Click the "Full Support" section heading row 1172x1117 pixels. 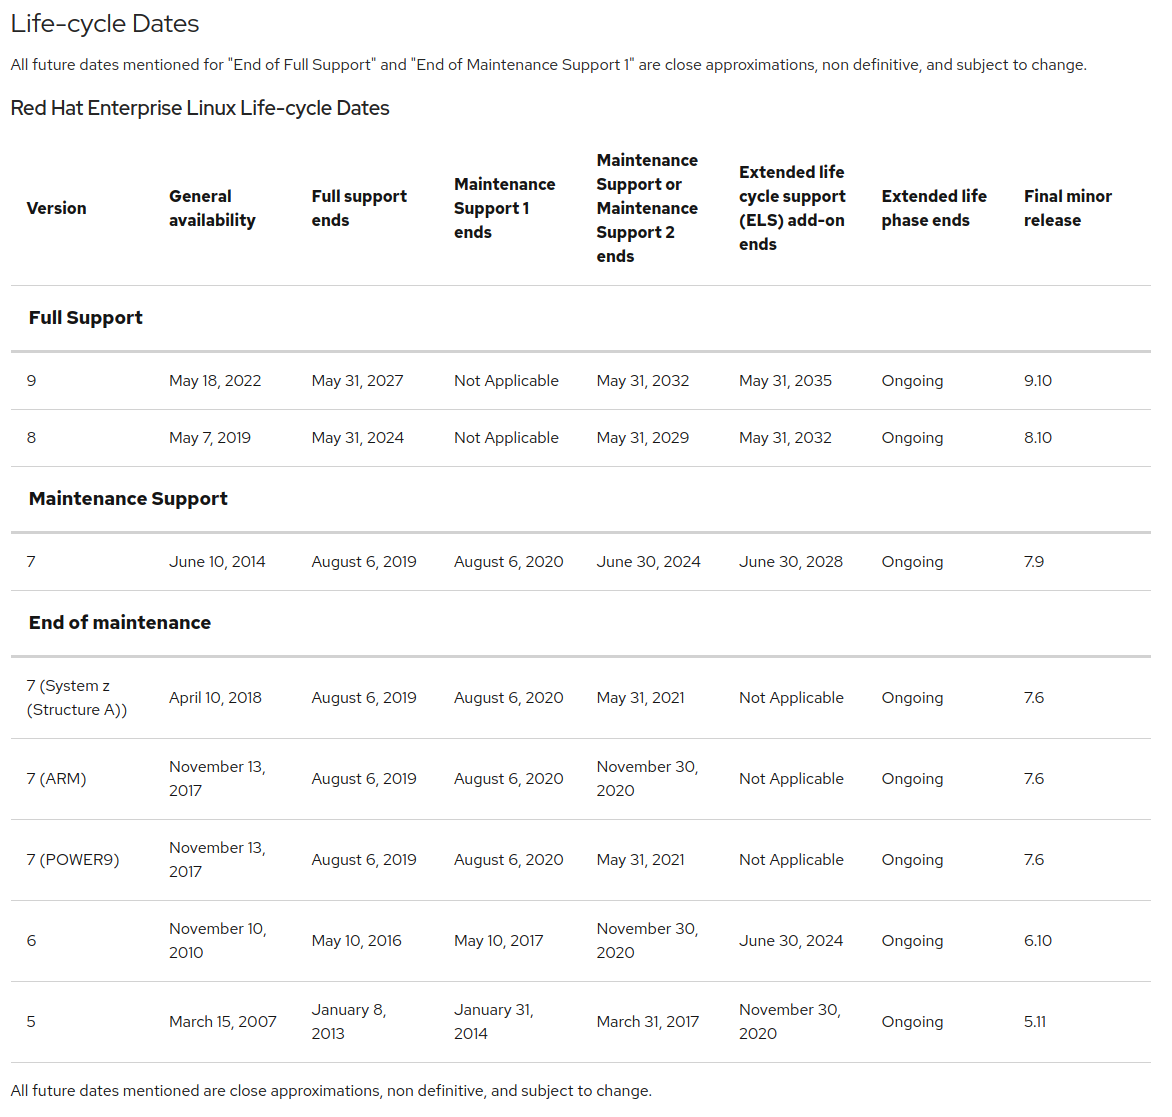click(86, 318)
